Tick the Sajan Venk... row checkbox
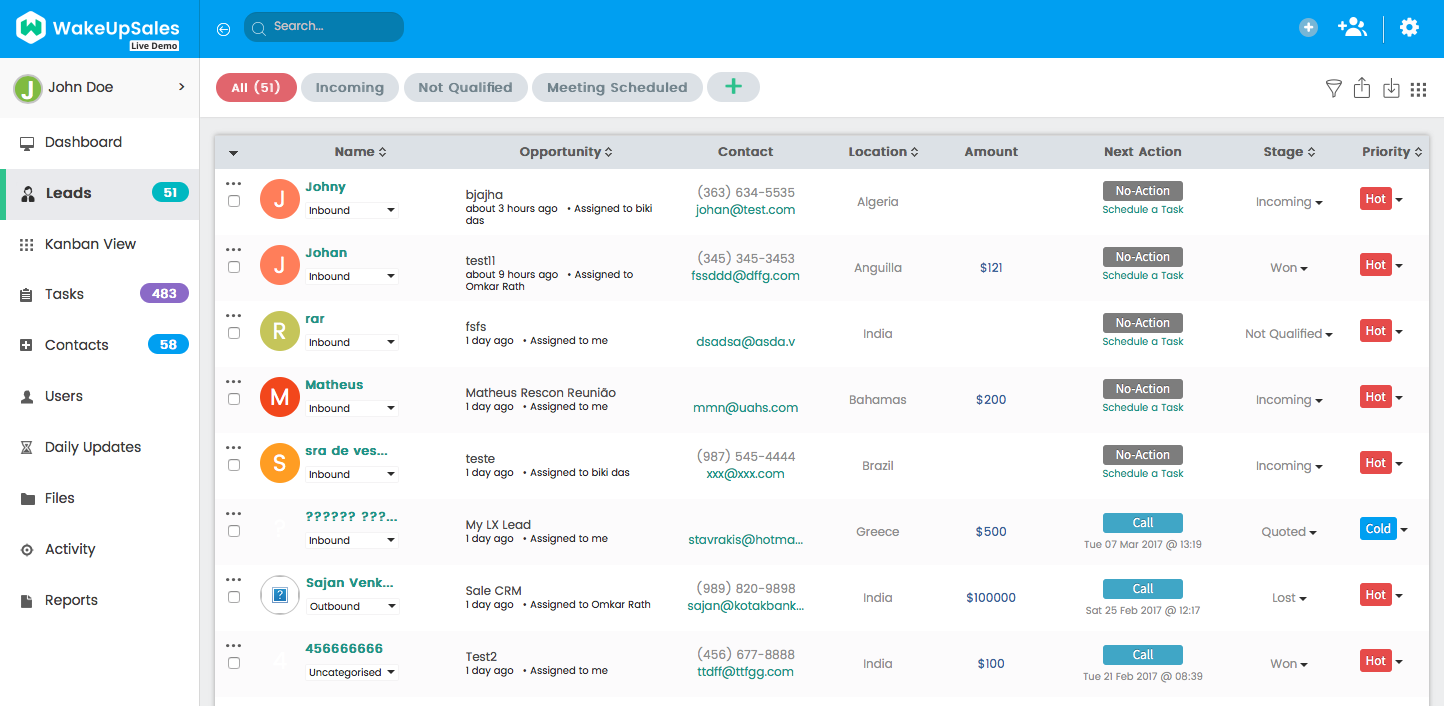This screenshot has height=706, width=1444. [x=234, y=597]
